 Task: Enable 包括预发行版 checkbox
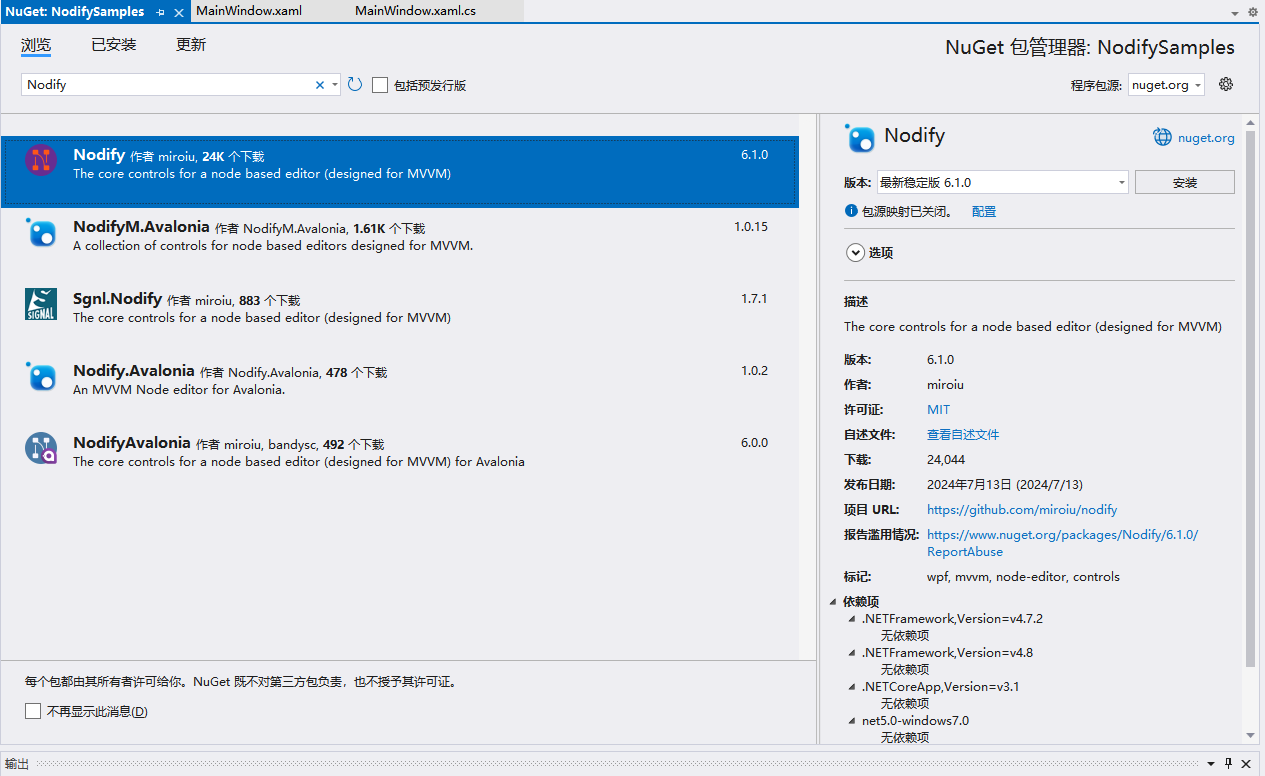click(x=379, y=84)
